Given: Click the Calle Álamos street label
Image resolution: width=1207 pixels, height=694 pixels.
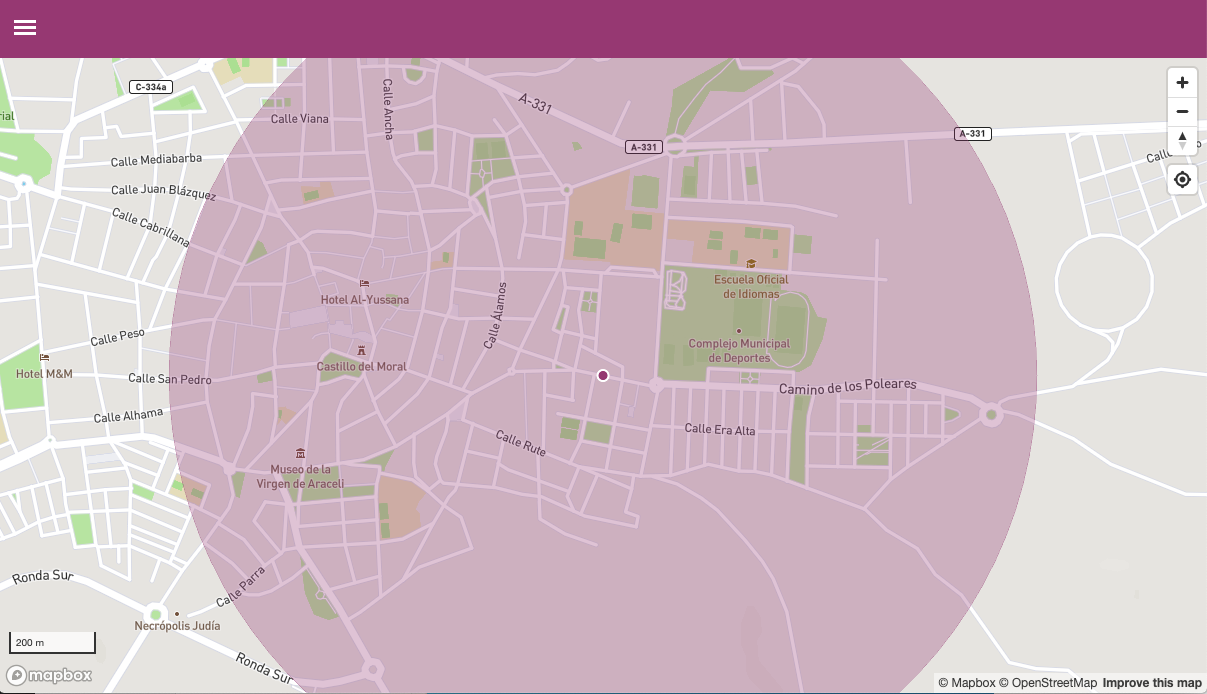Looking at the screenshot, I should pos(495,315).
